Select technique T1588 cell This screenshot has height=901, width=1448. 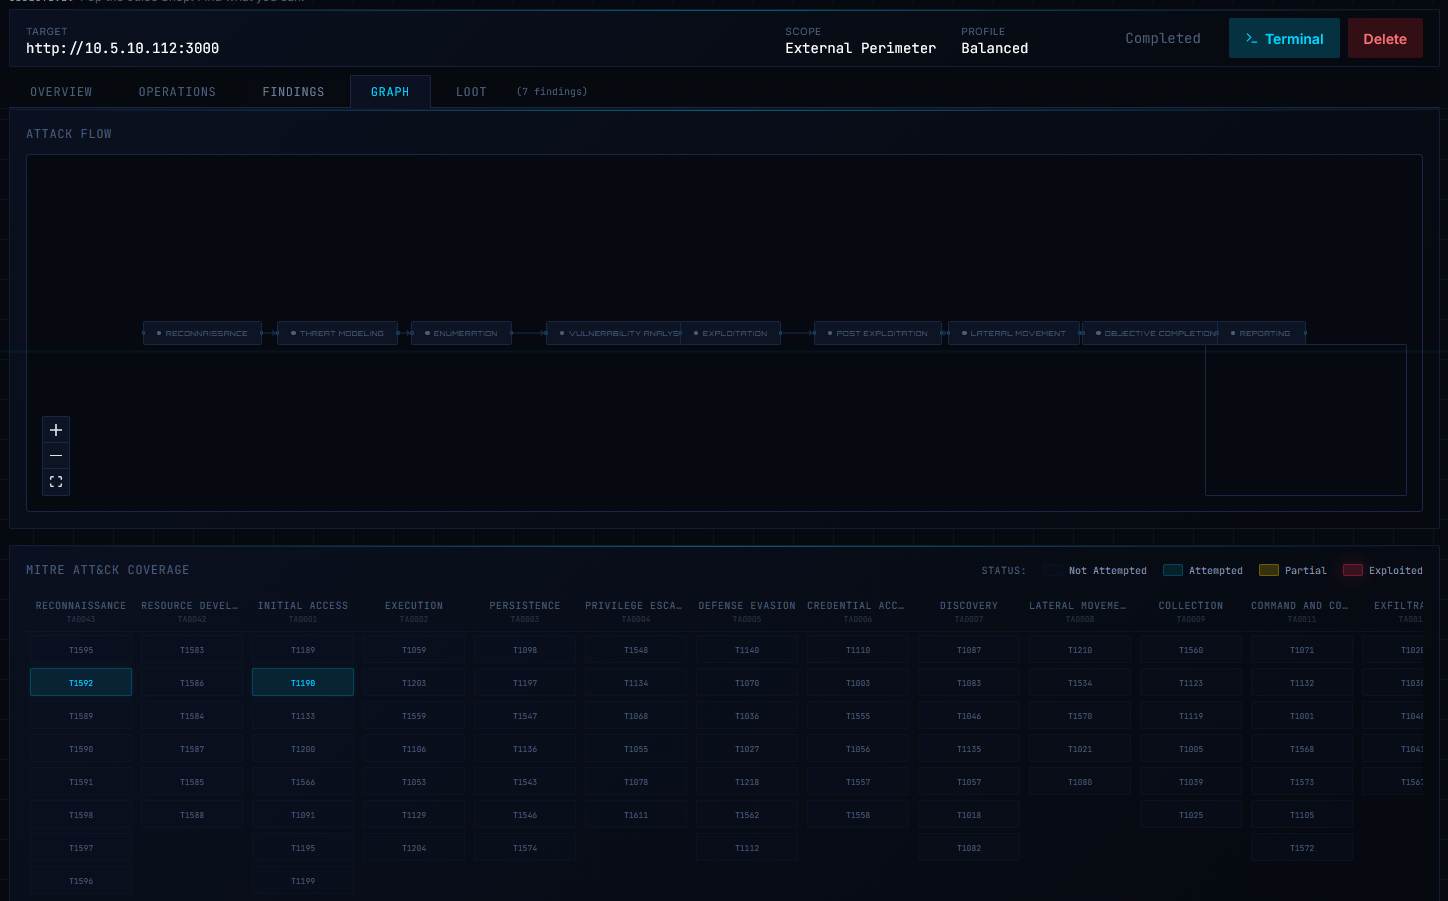point(192,814)
